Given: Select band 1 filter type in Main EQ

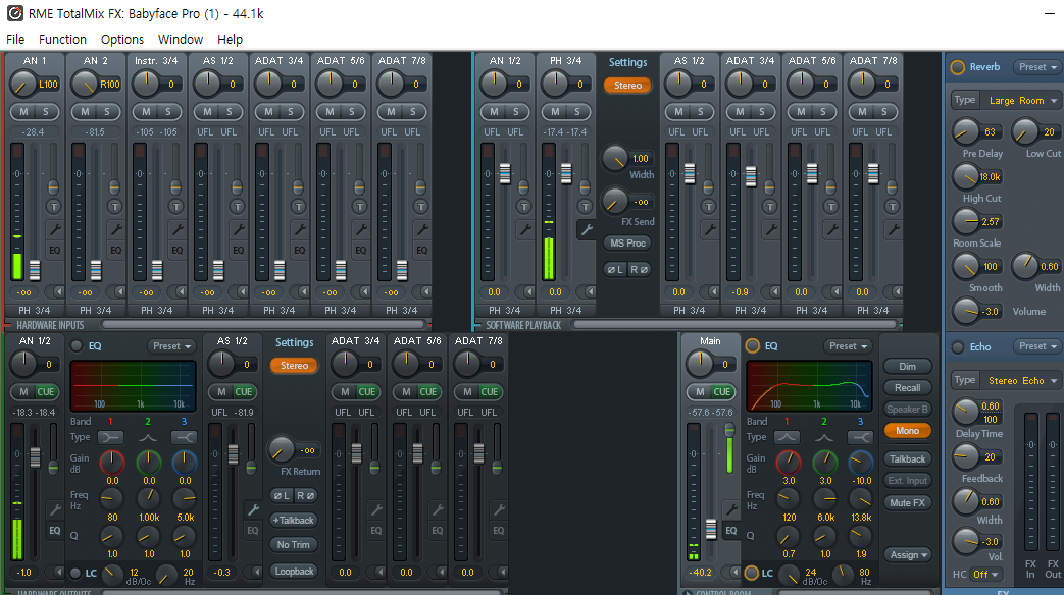Looking at the screenshot, I should tap(787, 438).
